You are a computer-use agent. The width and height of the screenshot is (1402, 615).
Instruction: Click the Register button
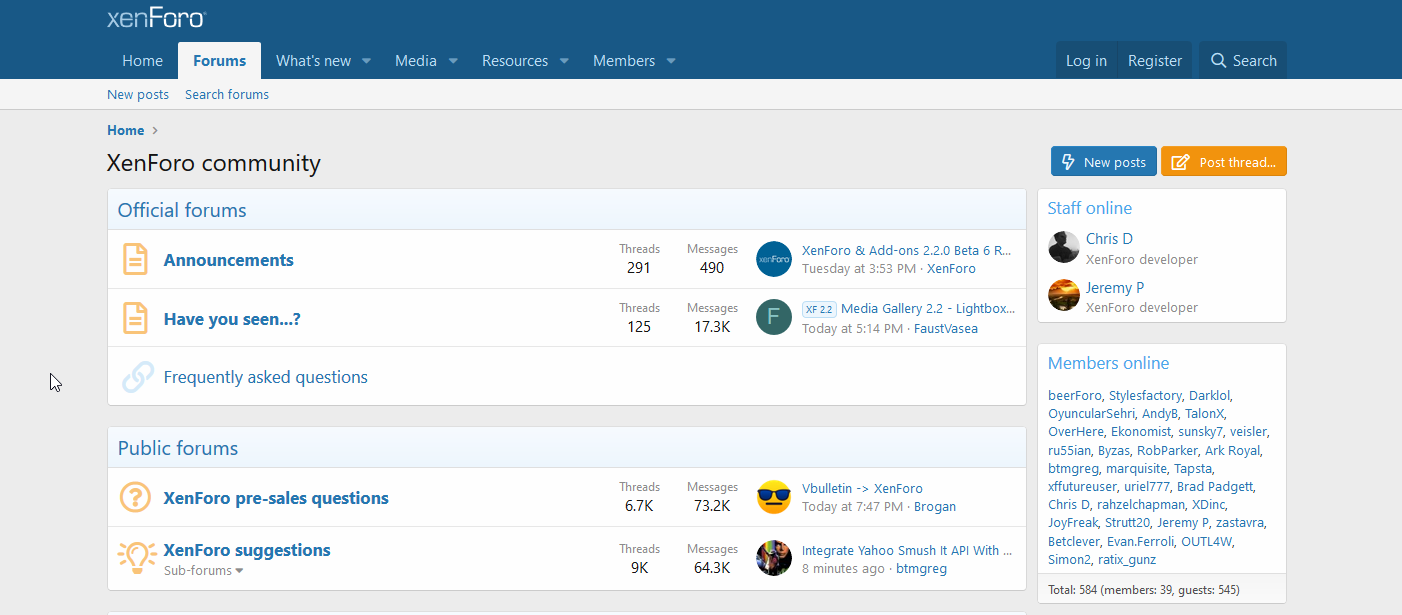(x=1155, y=61)
